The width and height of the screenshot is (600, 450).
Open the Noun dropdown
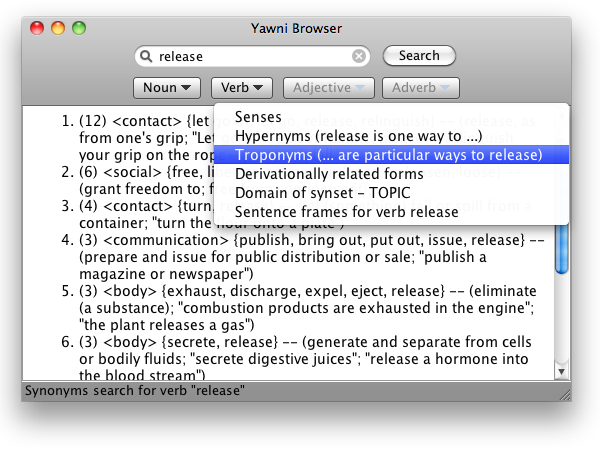[167, 88]
